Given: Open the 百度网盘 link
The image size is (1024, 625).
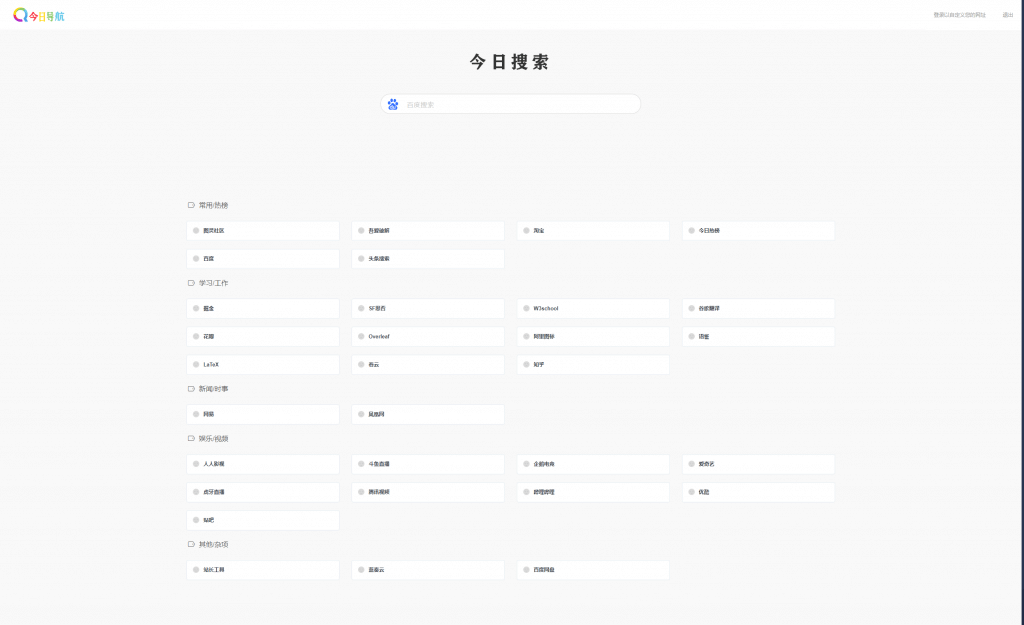Looking at the screenshot, I should coord(594,569).
